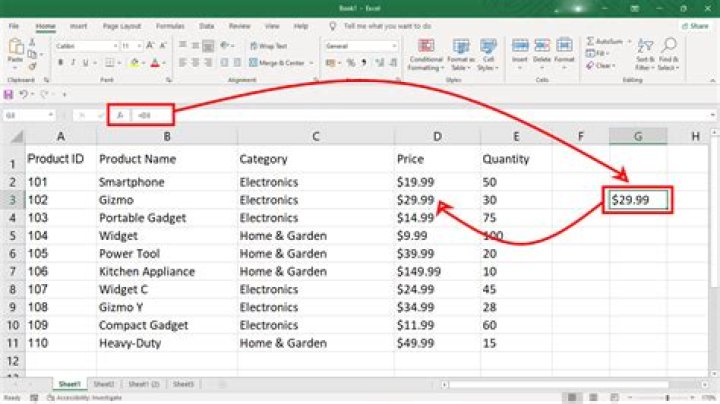Open the Sheet2 worksheet tab
720x404 pixels.
point(104,384)
